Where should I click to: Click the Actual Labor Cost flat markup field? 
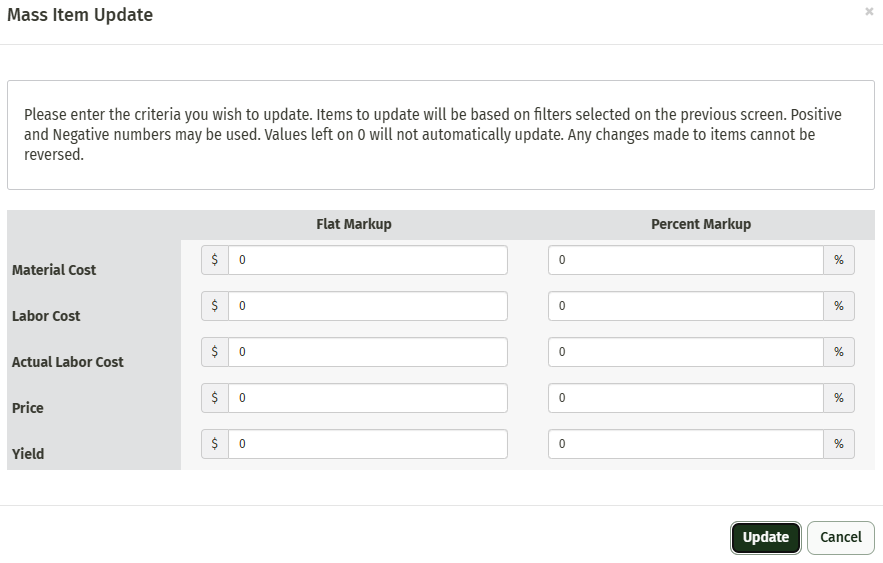click(367, 352)
